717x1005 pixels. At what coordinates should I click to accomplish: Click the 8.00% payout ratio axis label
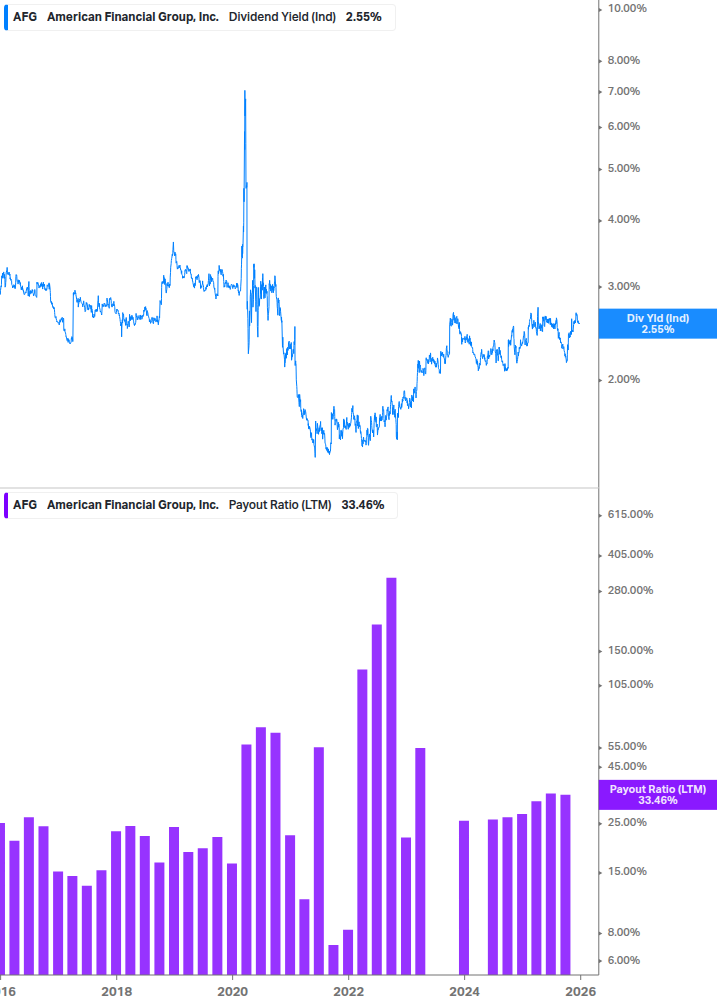point(623,933)
